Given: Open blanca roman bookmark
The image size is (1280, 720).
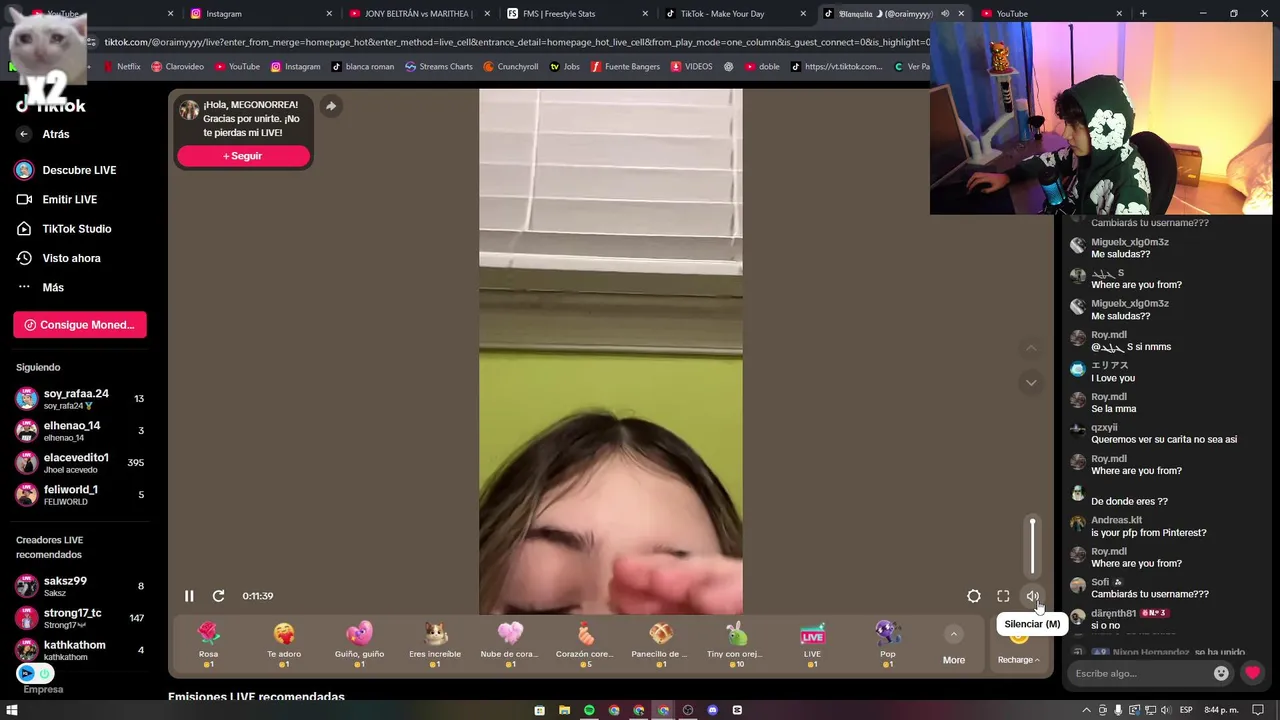Looking at the screenshot, I should pos(362,67).
